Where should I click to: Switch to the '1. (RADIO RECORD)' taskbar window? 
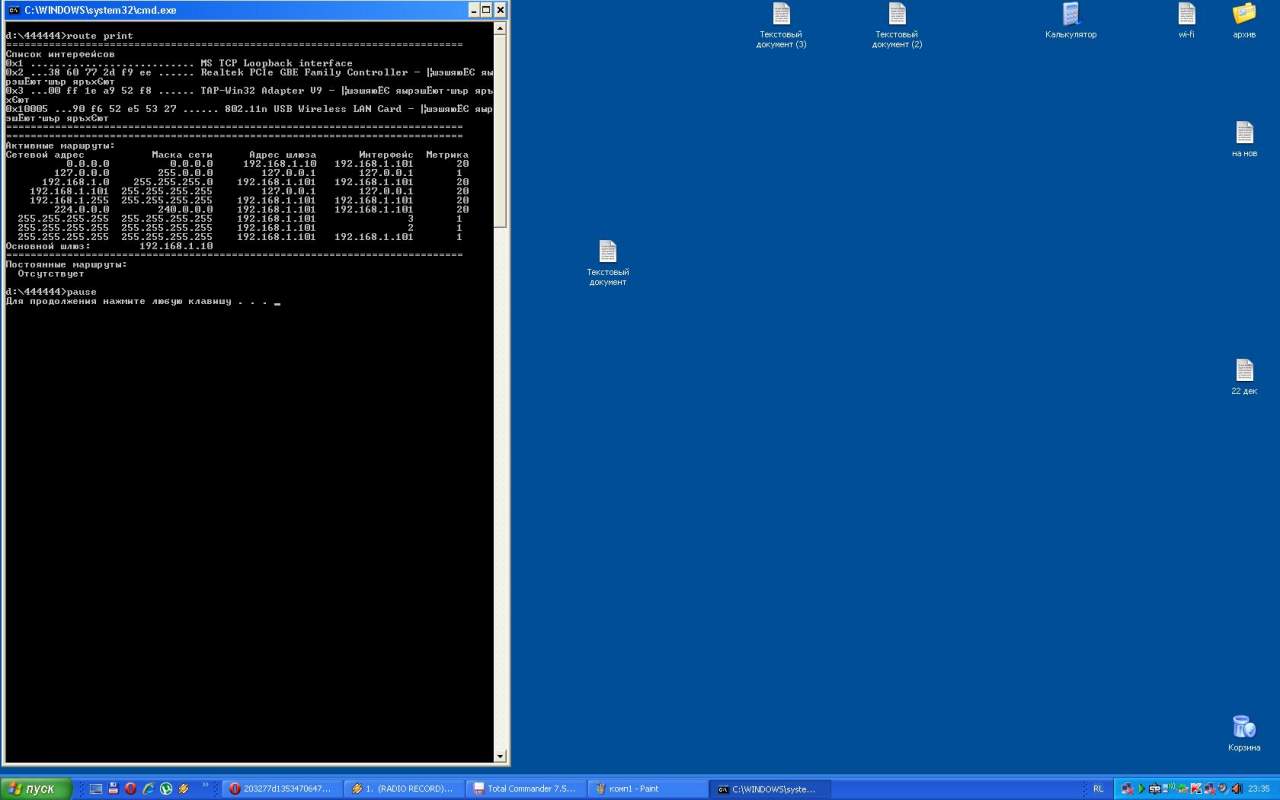pos(403,789)
